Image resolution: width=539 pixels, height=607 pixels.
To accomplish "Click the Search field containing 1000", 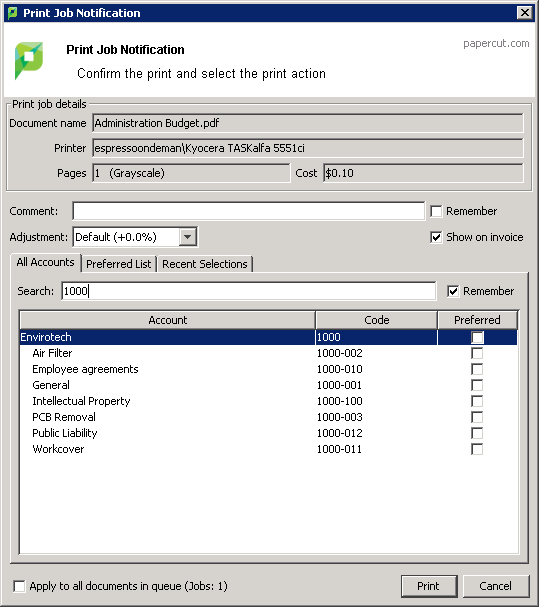I will pos(249,291).
